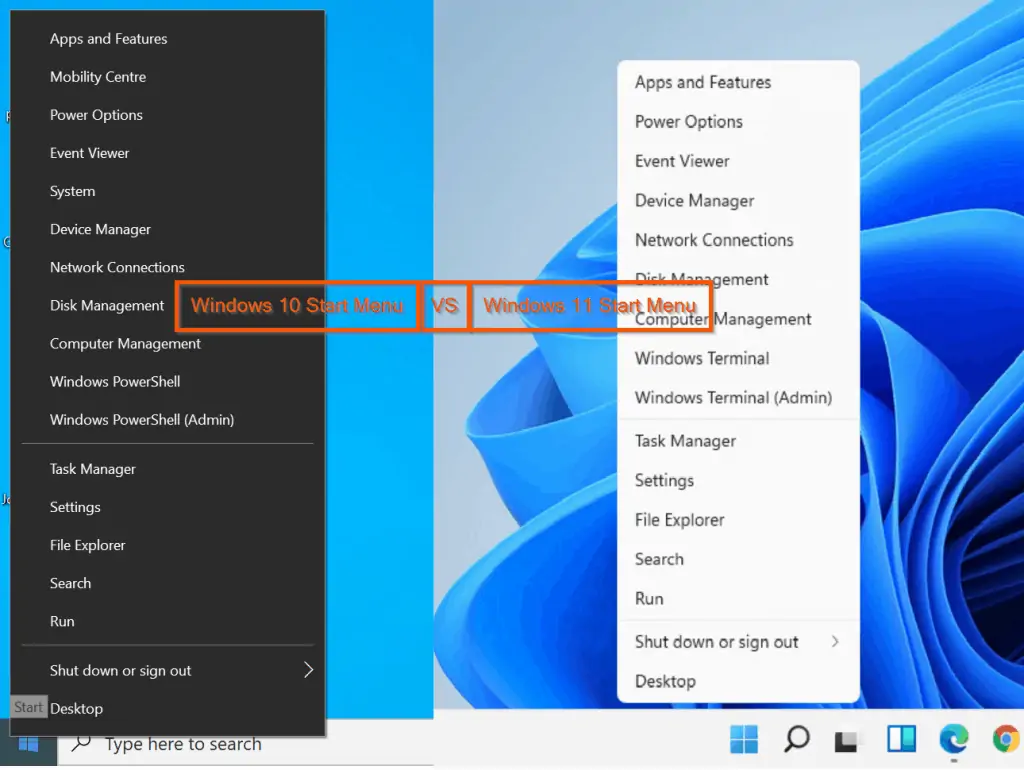Open Apps and Features in Windows 11 menu
The image size is (1024, 770).
[738, 82]
